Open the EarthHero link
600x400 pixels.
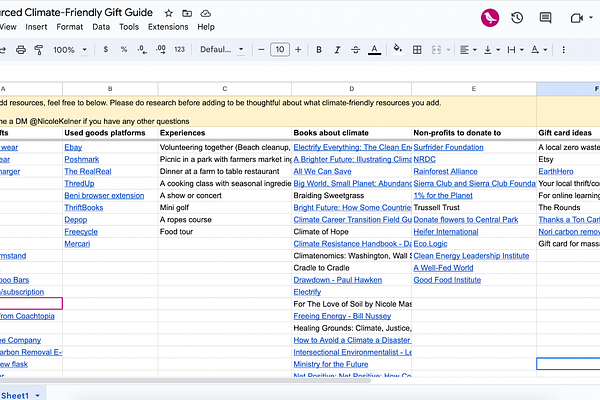pos(556,171)
